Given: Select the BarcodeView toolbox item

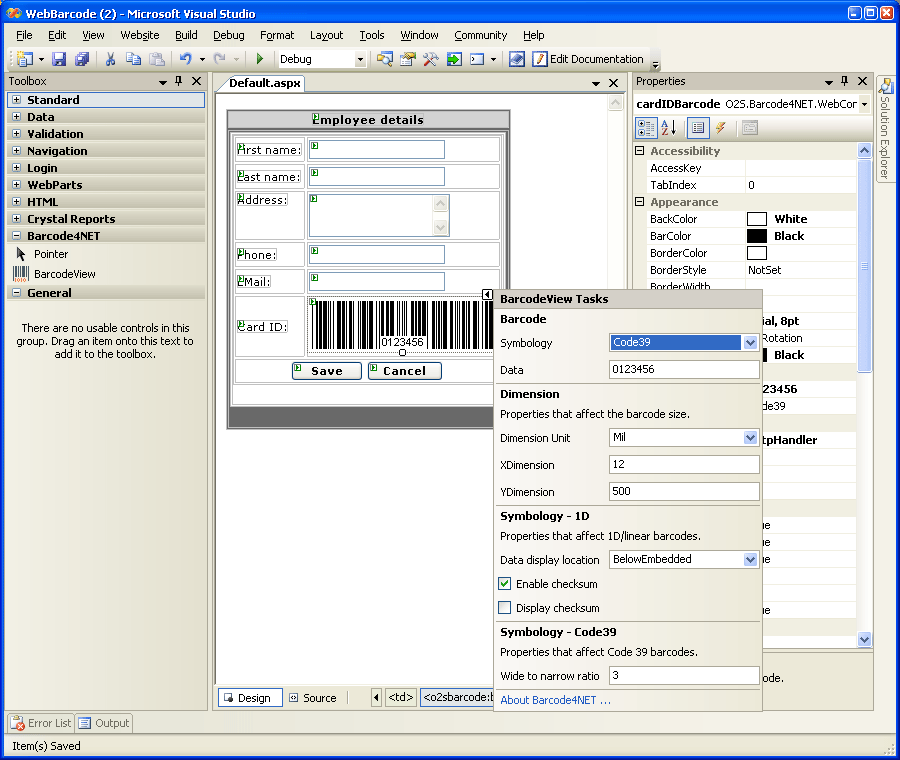Looking at the screenshot, I should click(x=64, y=273).
